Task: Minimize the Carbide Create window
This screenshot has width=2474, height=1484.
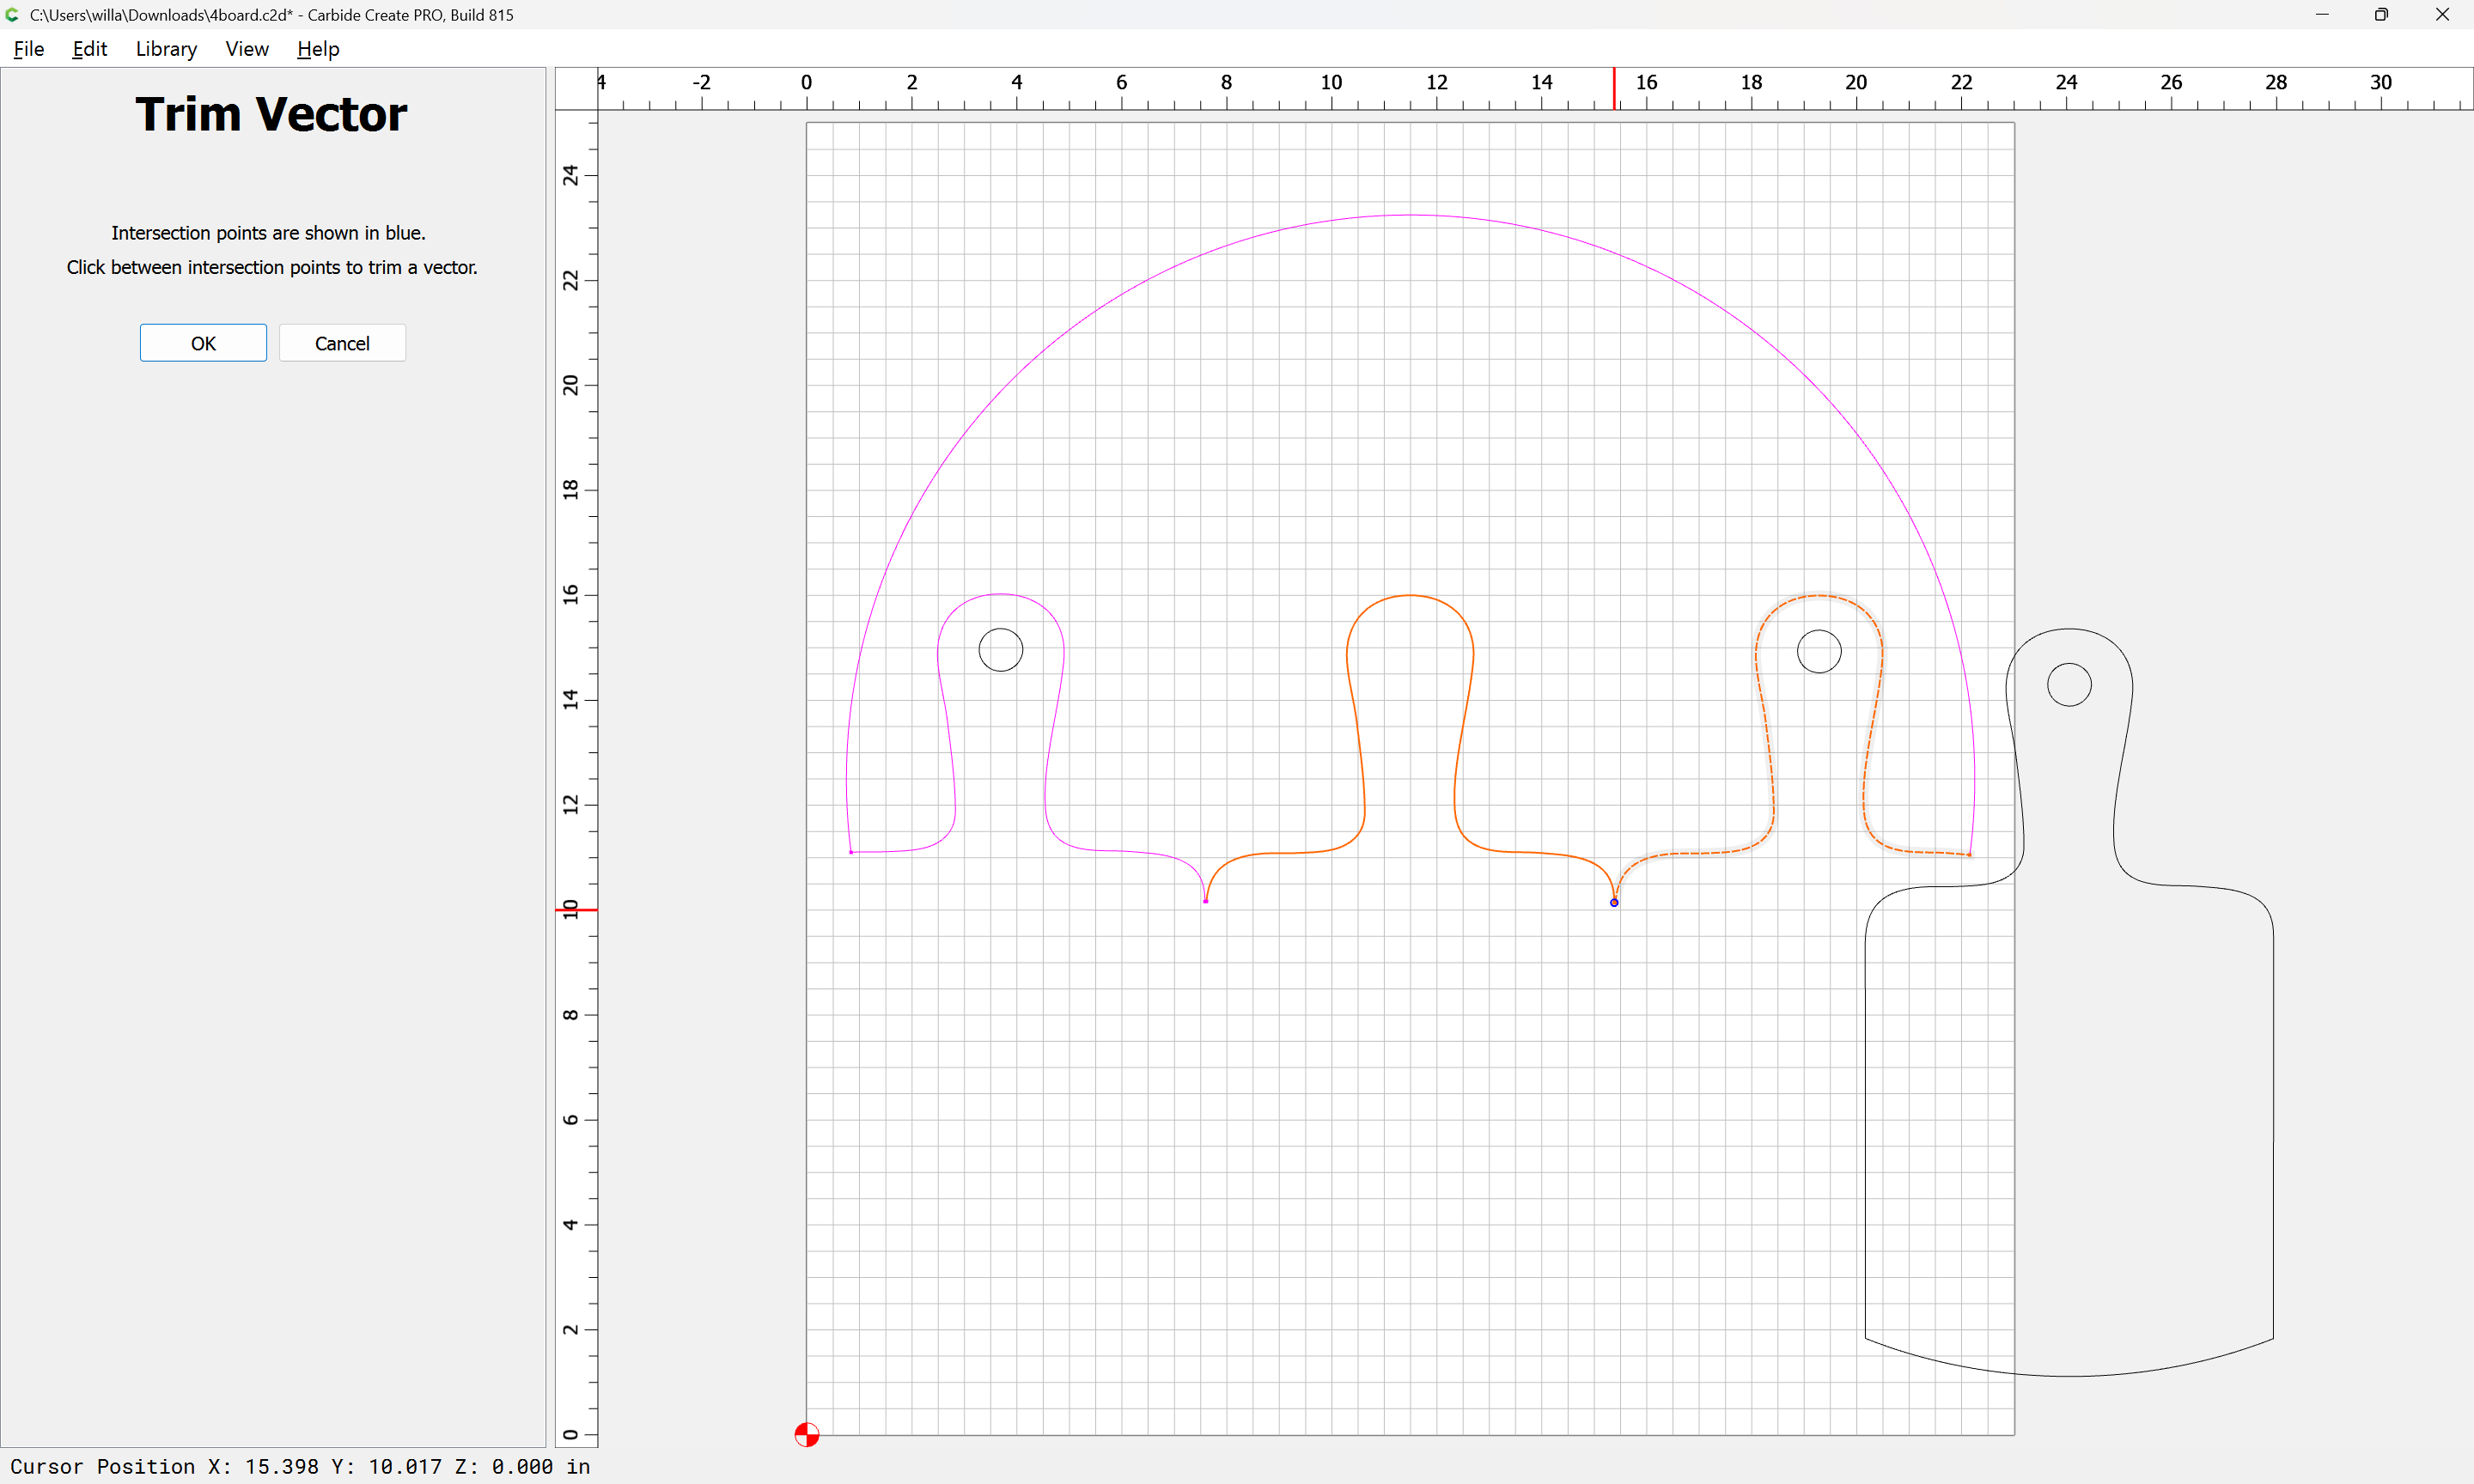Action: pyautogui.click(x=2322, y=15)
